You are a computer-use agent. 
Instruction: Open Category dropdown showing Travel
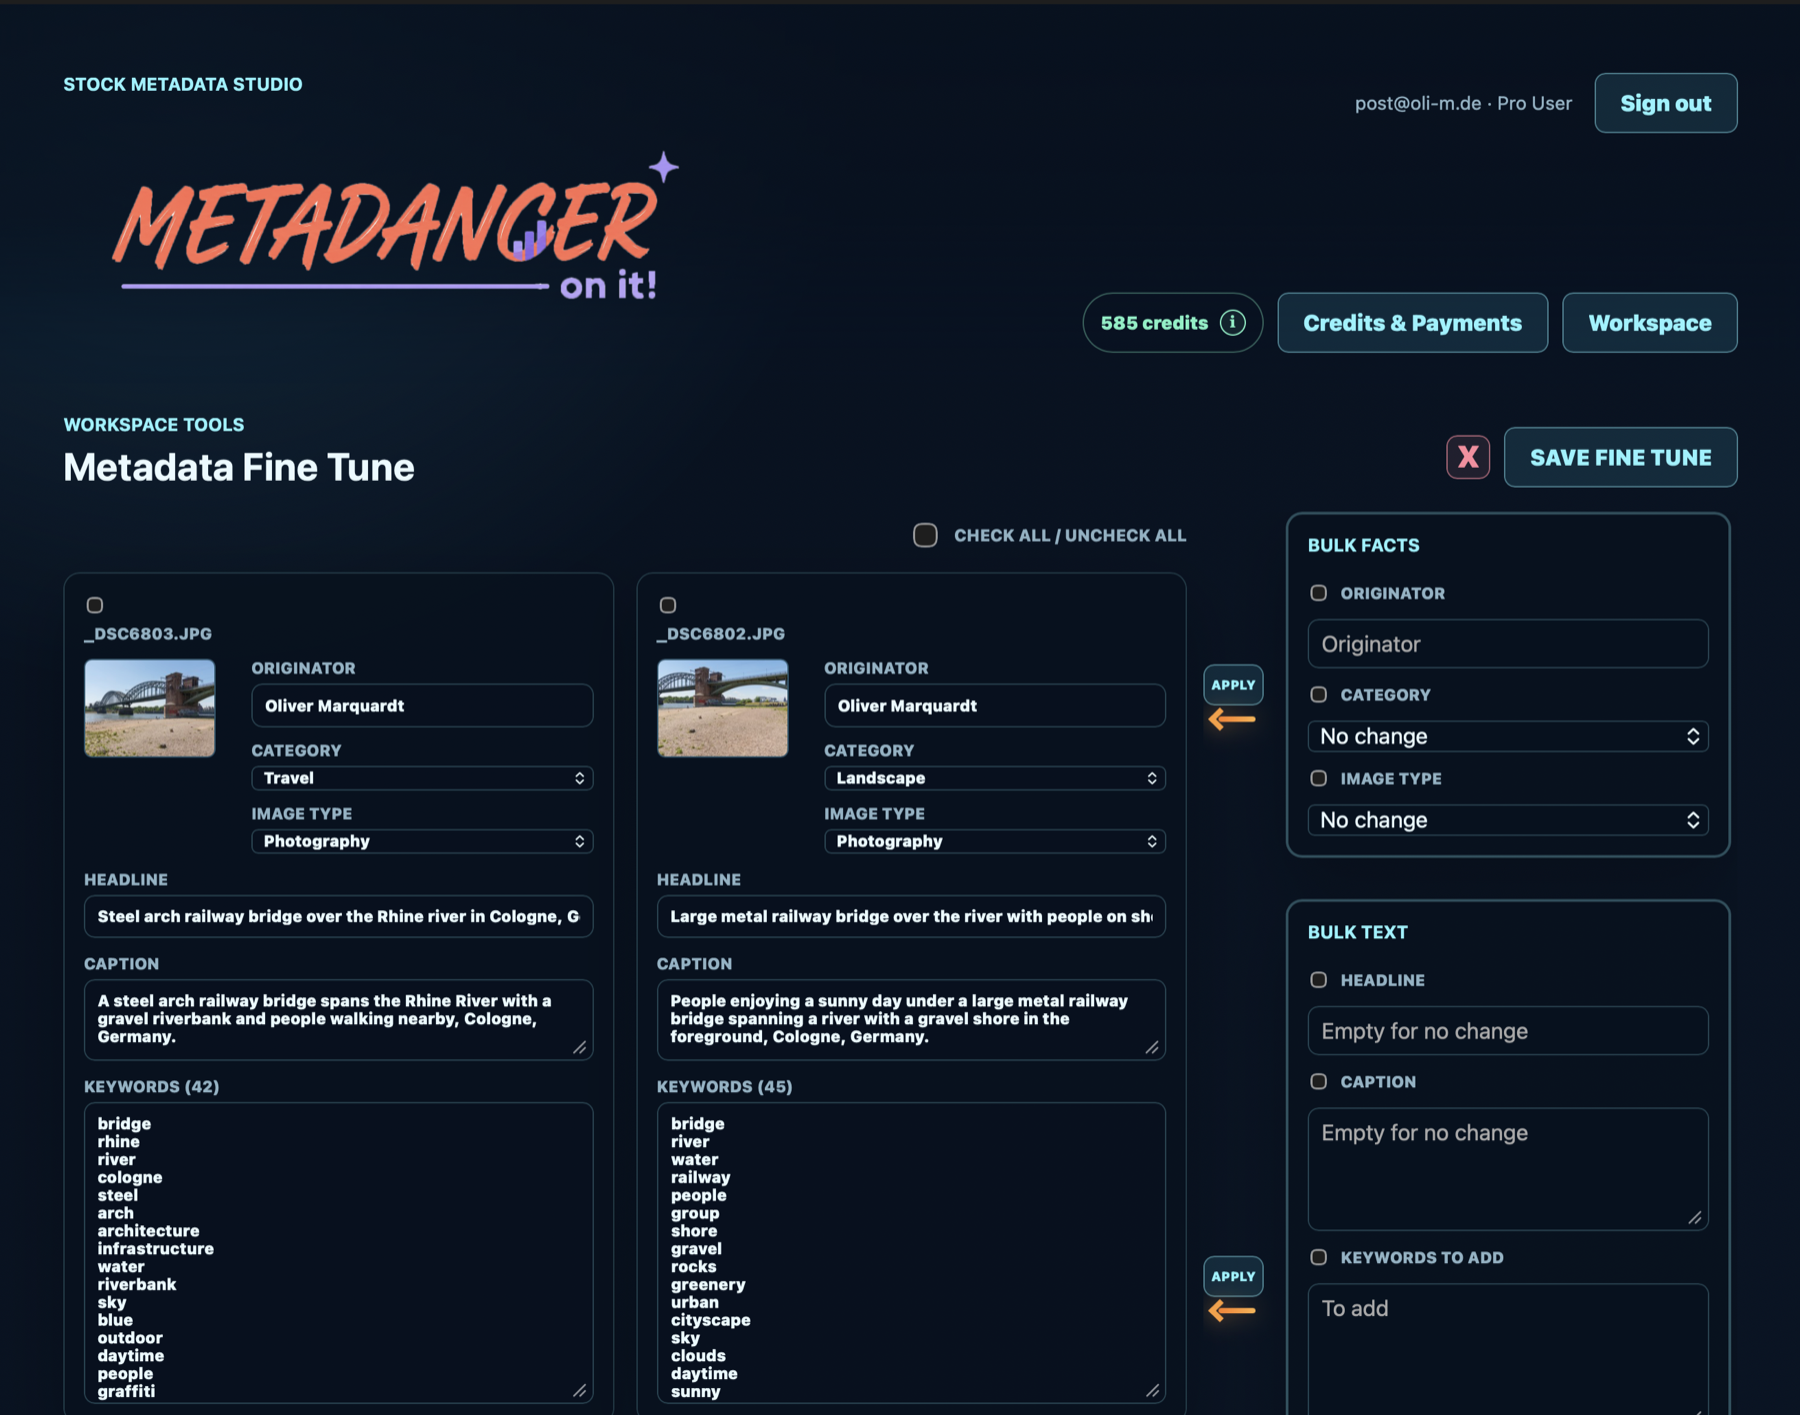[422, 778]
